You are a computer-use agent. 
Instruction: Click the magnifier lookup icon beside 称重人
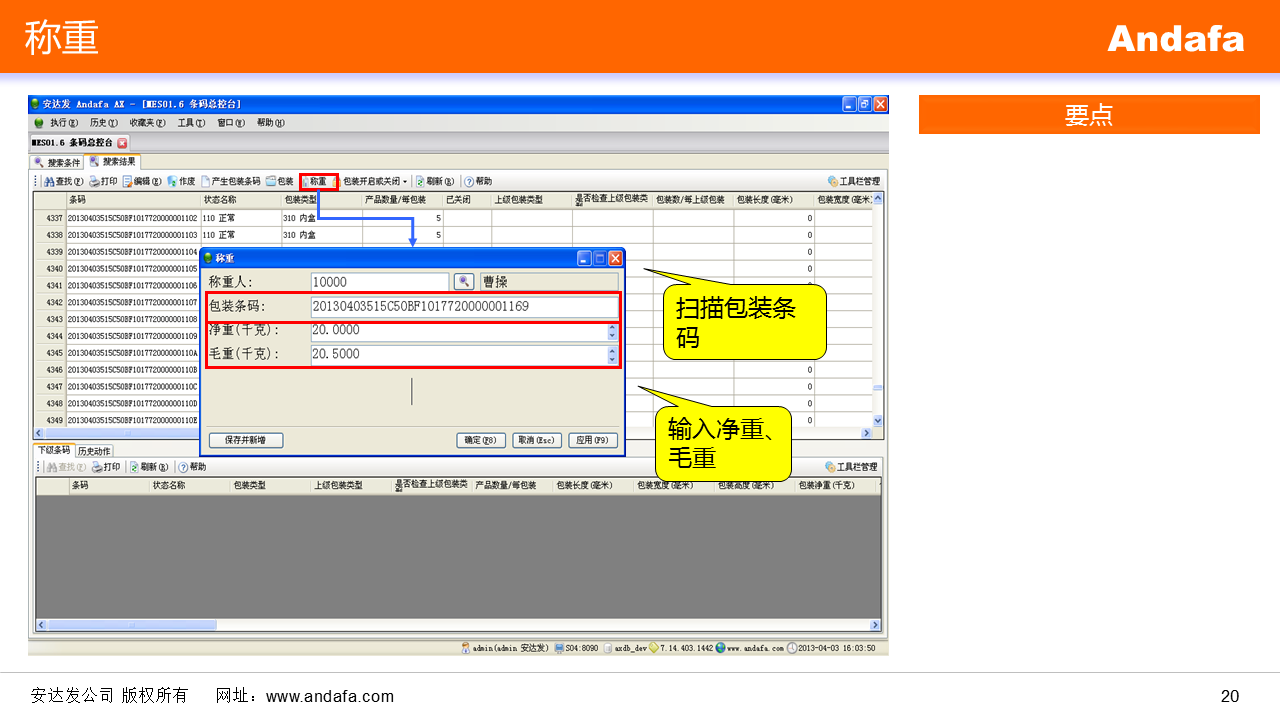(464, 282)
